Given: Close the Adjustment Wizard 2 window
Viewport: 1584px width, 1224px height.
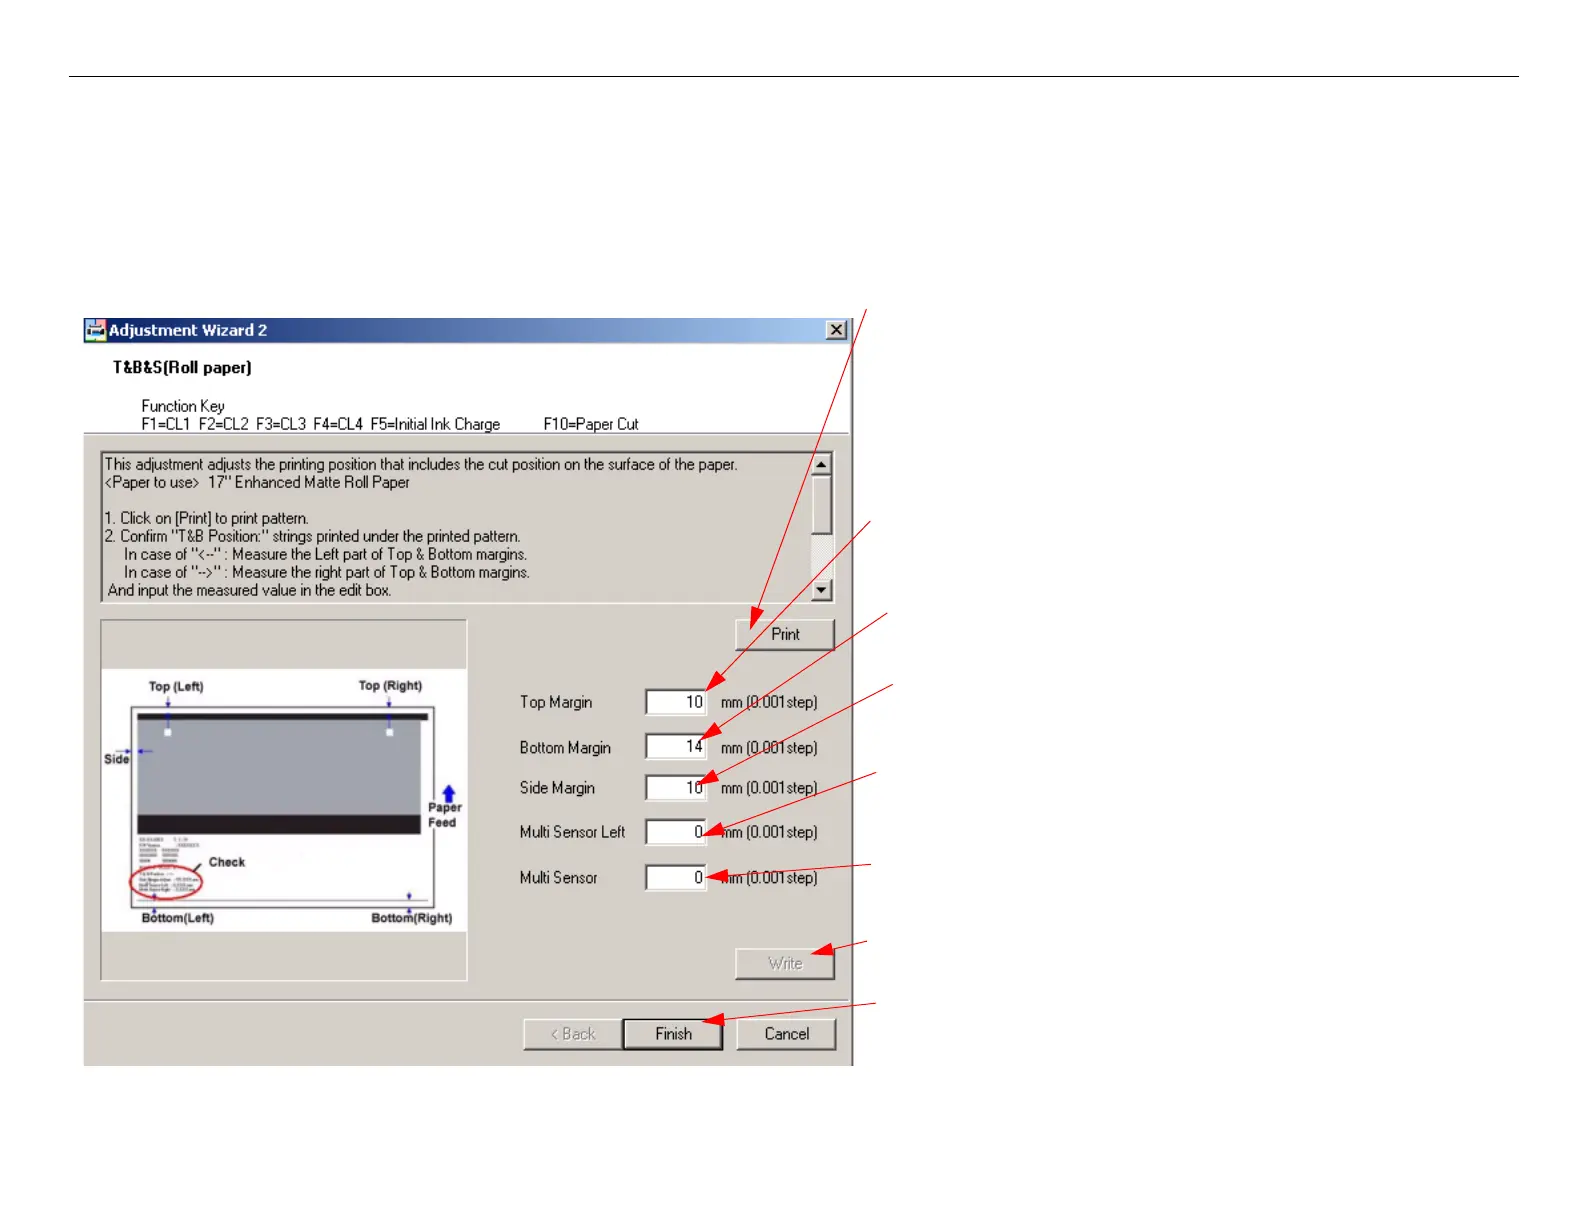Looking at the screenshot, I should (x=837, y=330).
